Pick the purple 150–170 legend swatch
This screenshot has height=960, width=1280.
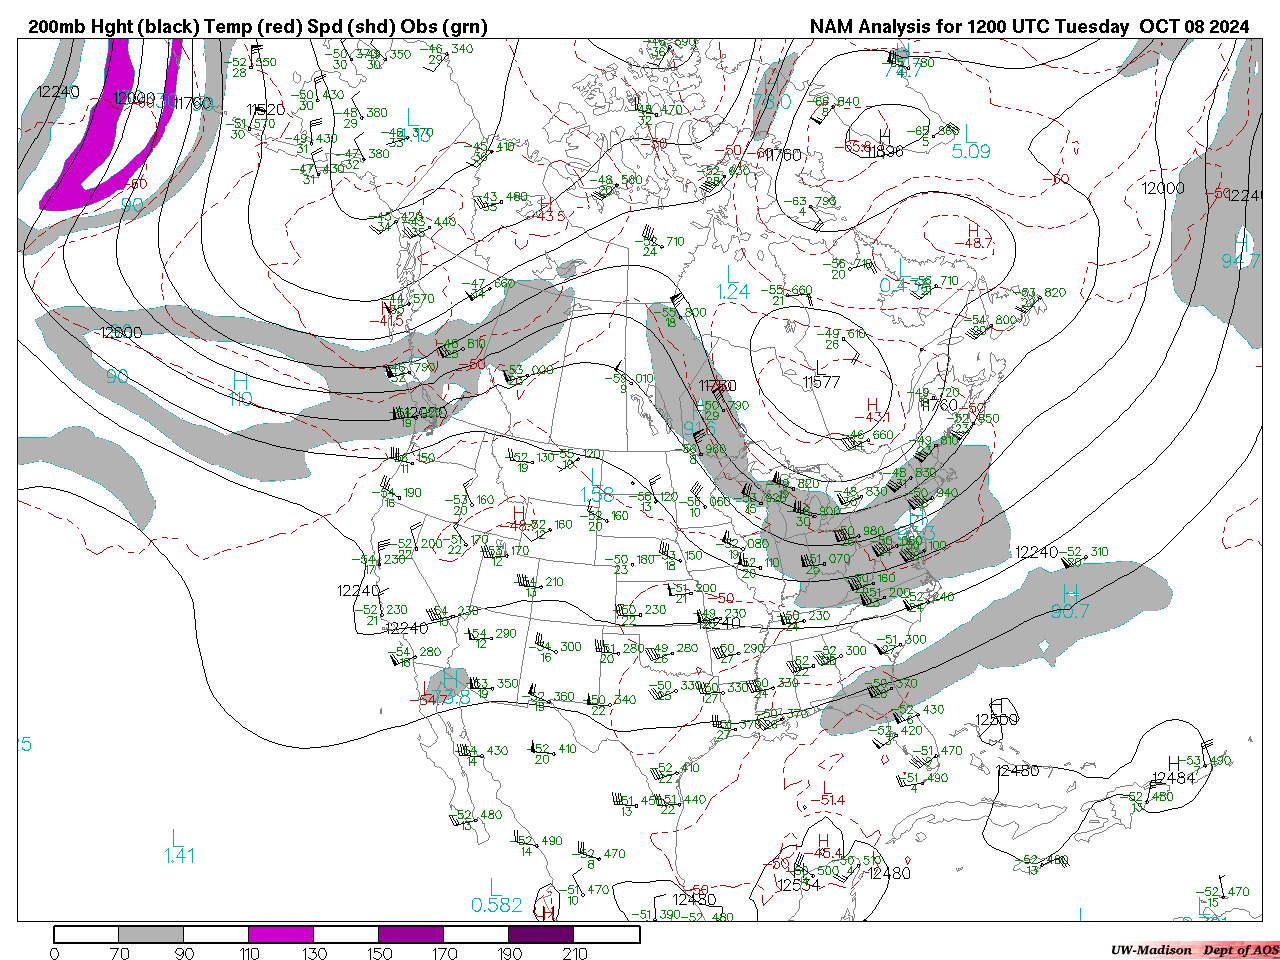411,934
